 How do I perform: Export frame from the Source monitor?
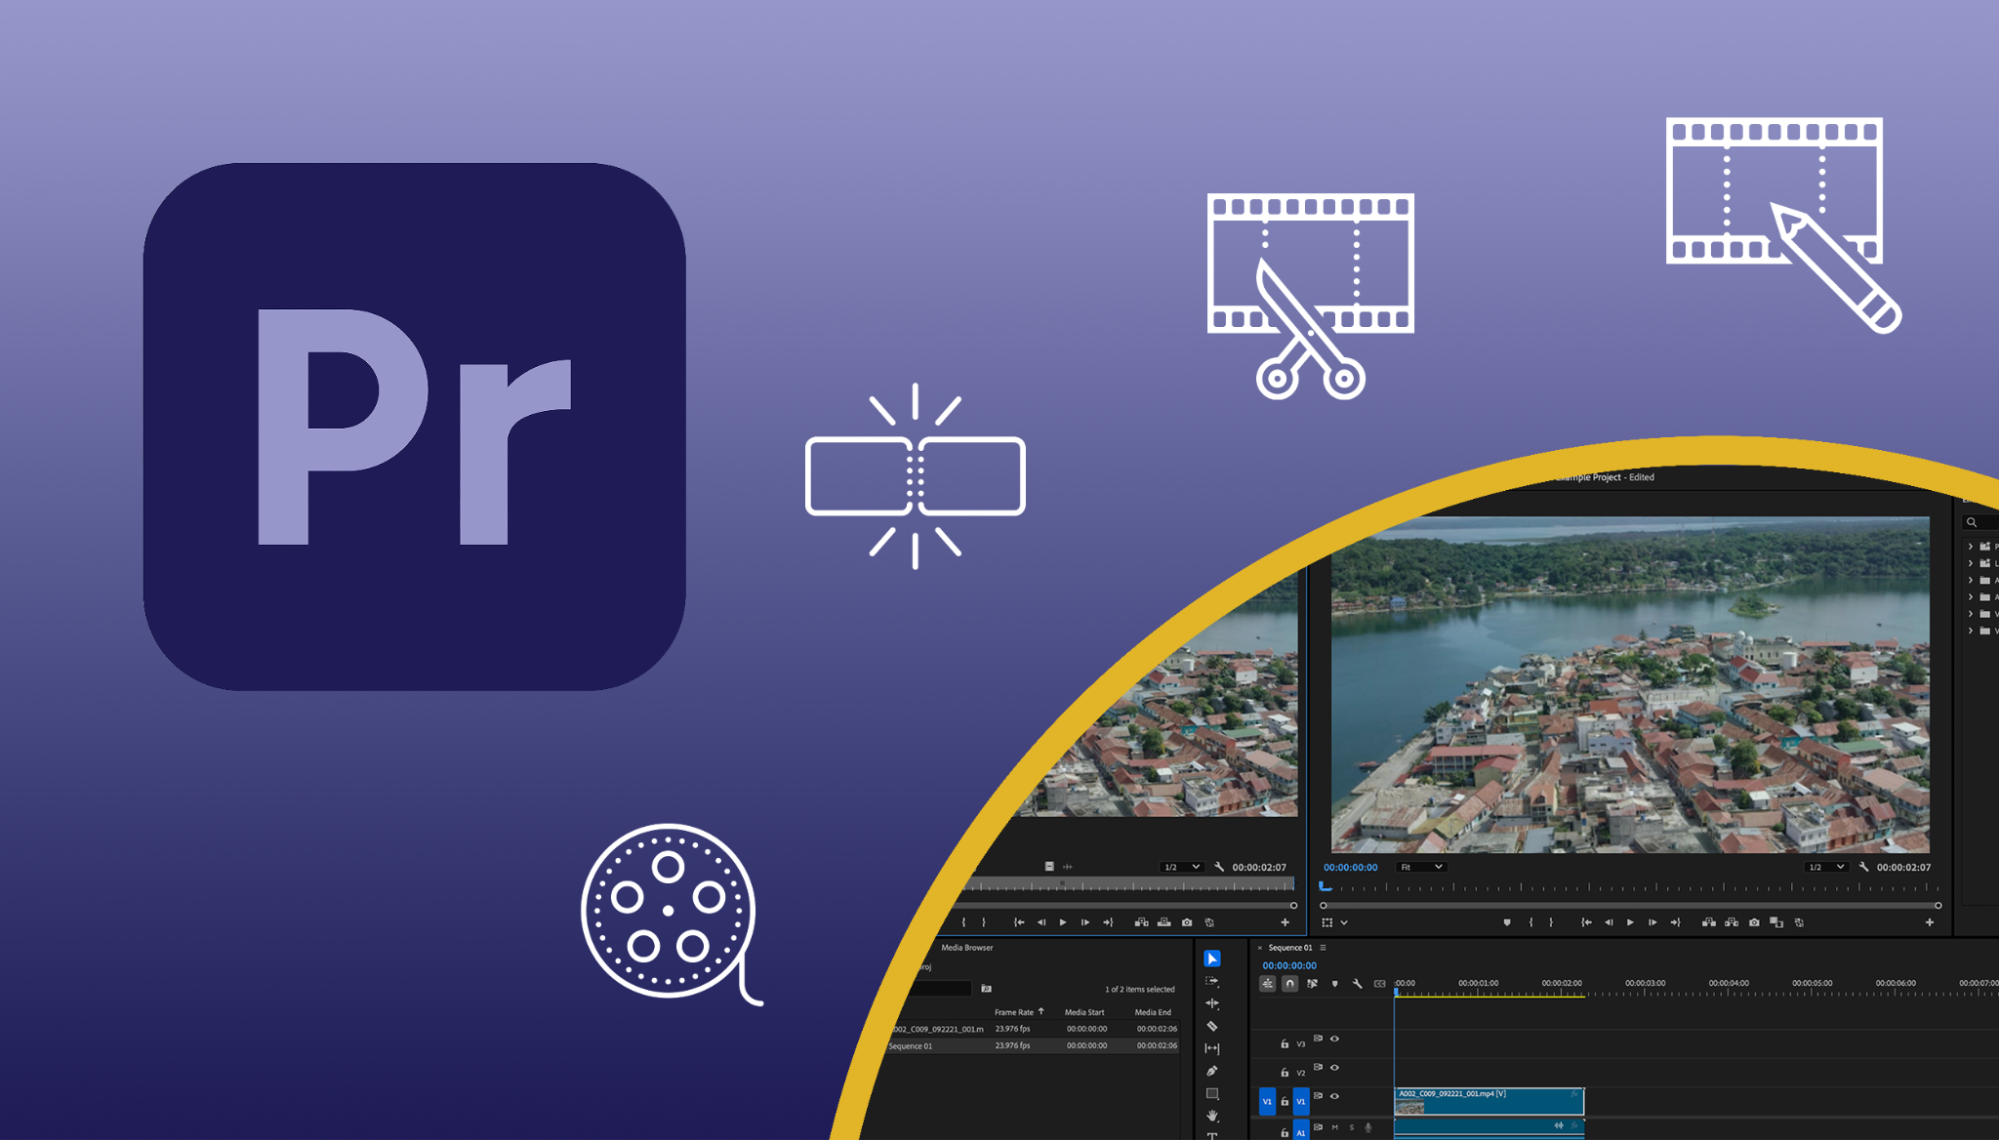pyautogui.click(x=1187, y=922)
